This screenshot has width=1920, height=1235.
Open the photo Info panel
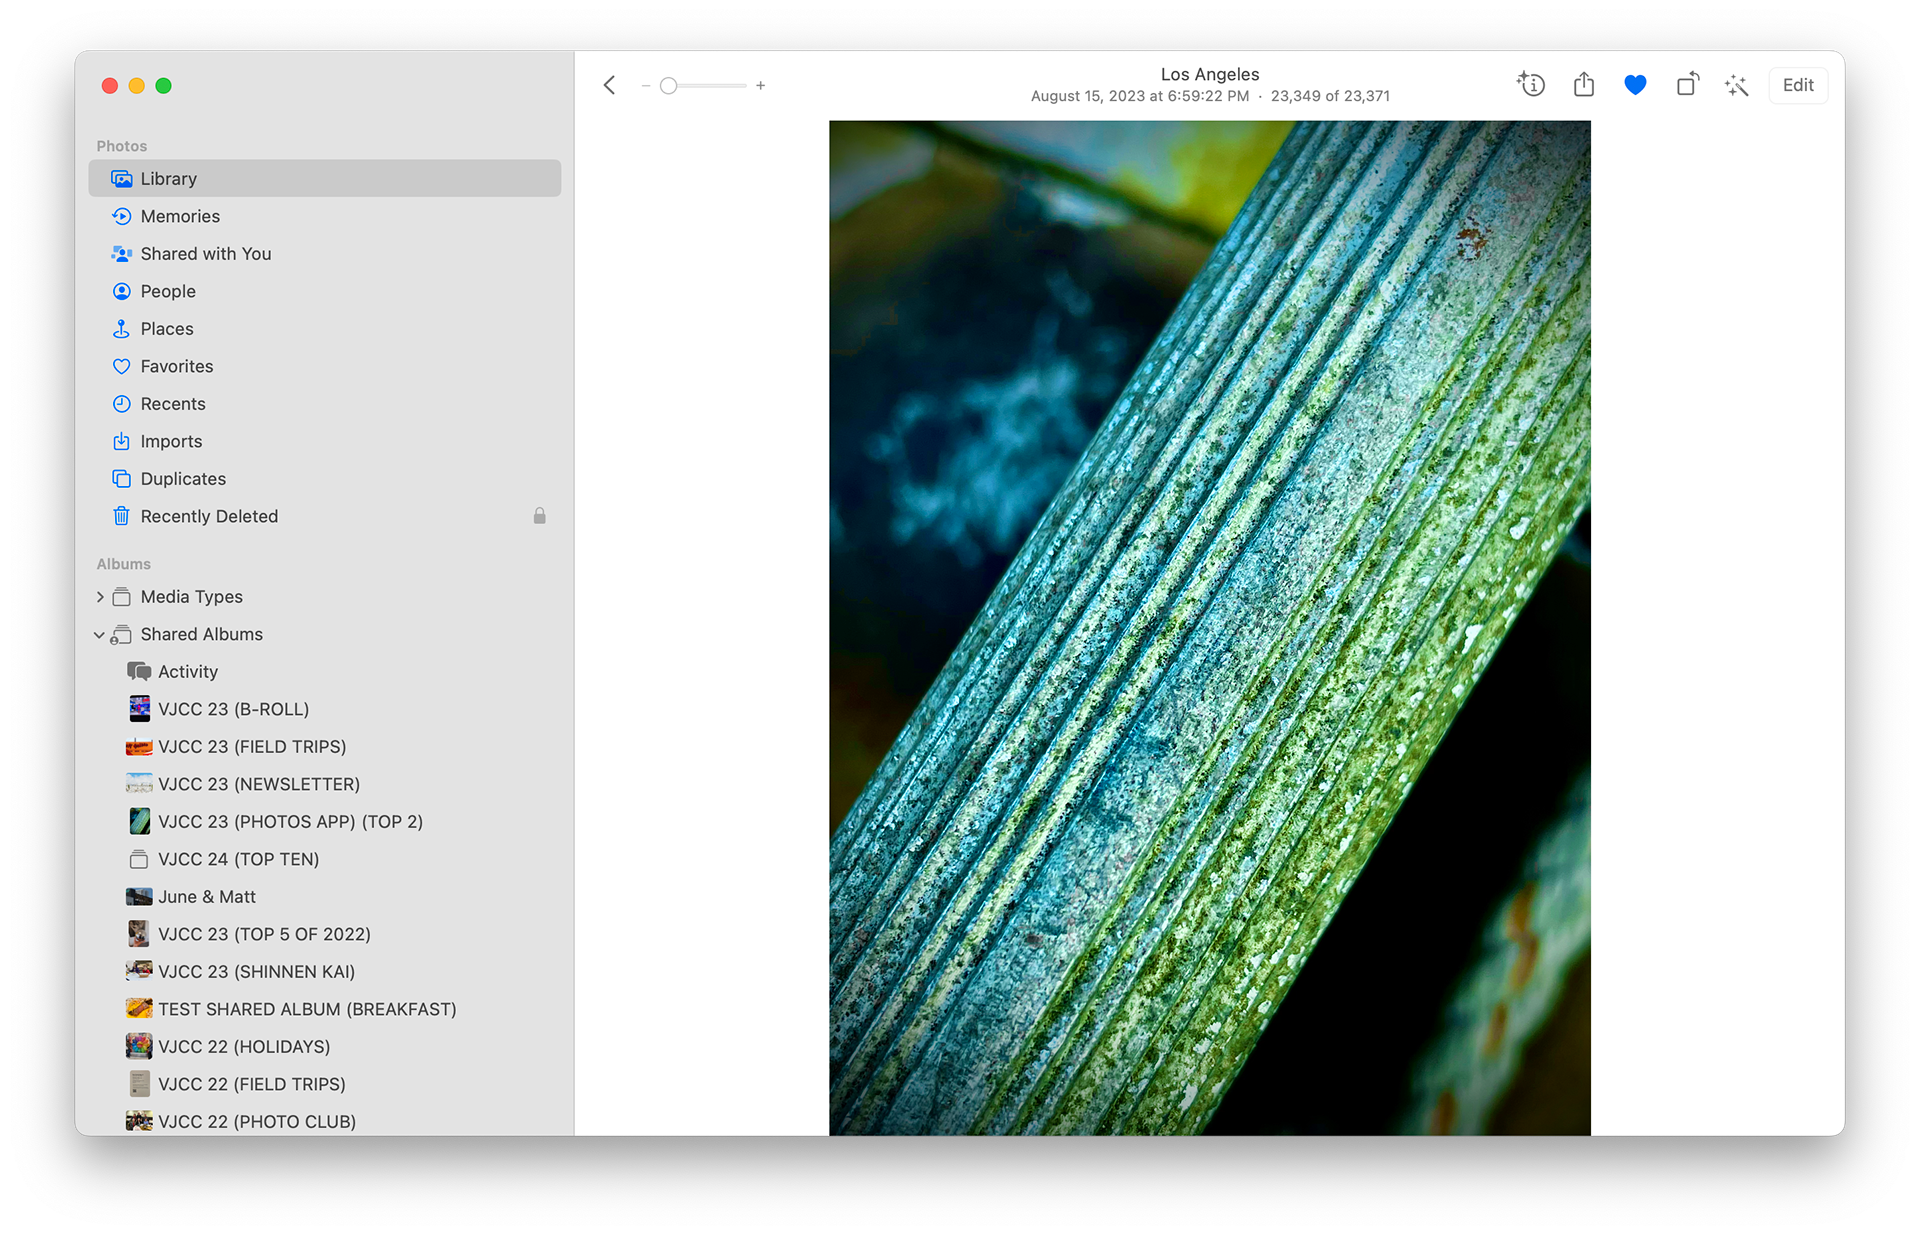click(x=1531, y=85)
